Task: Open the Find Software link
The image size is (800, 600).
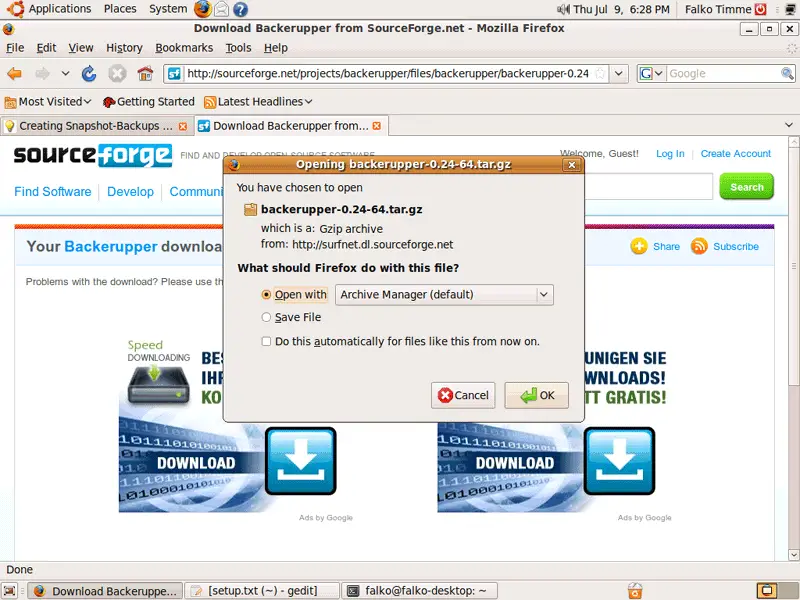Action: [53, 192]
